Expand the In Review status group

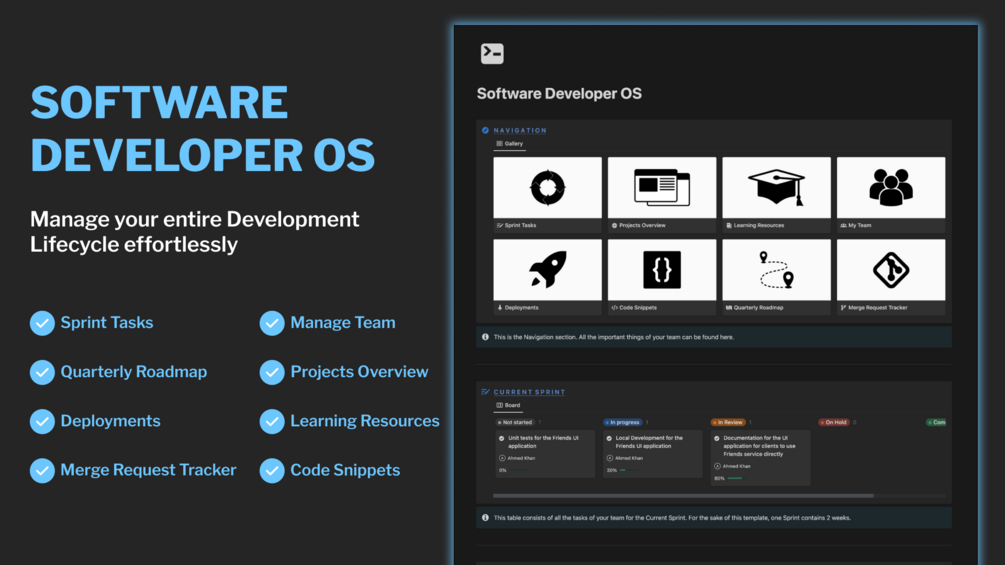(x=728, y=422)
